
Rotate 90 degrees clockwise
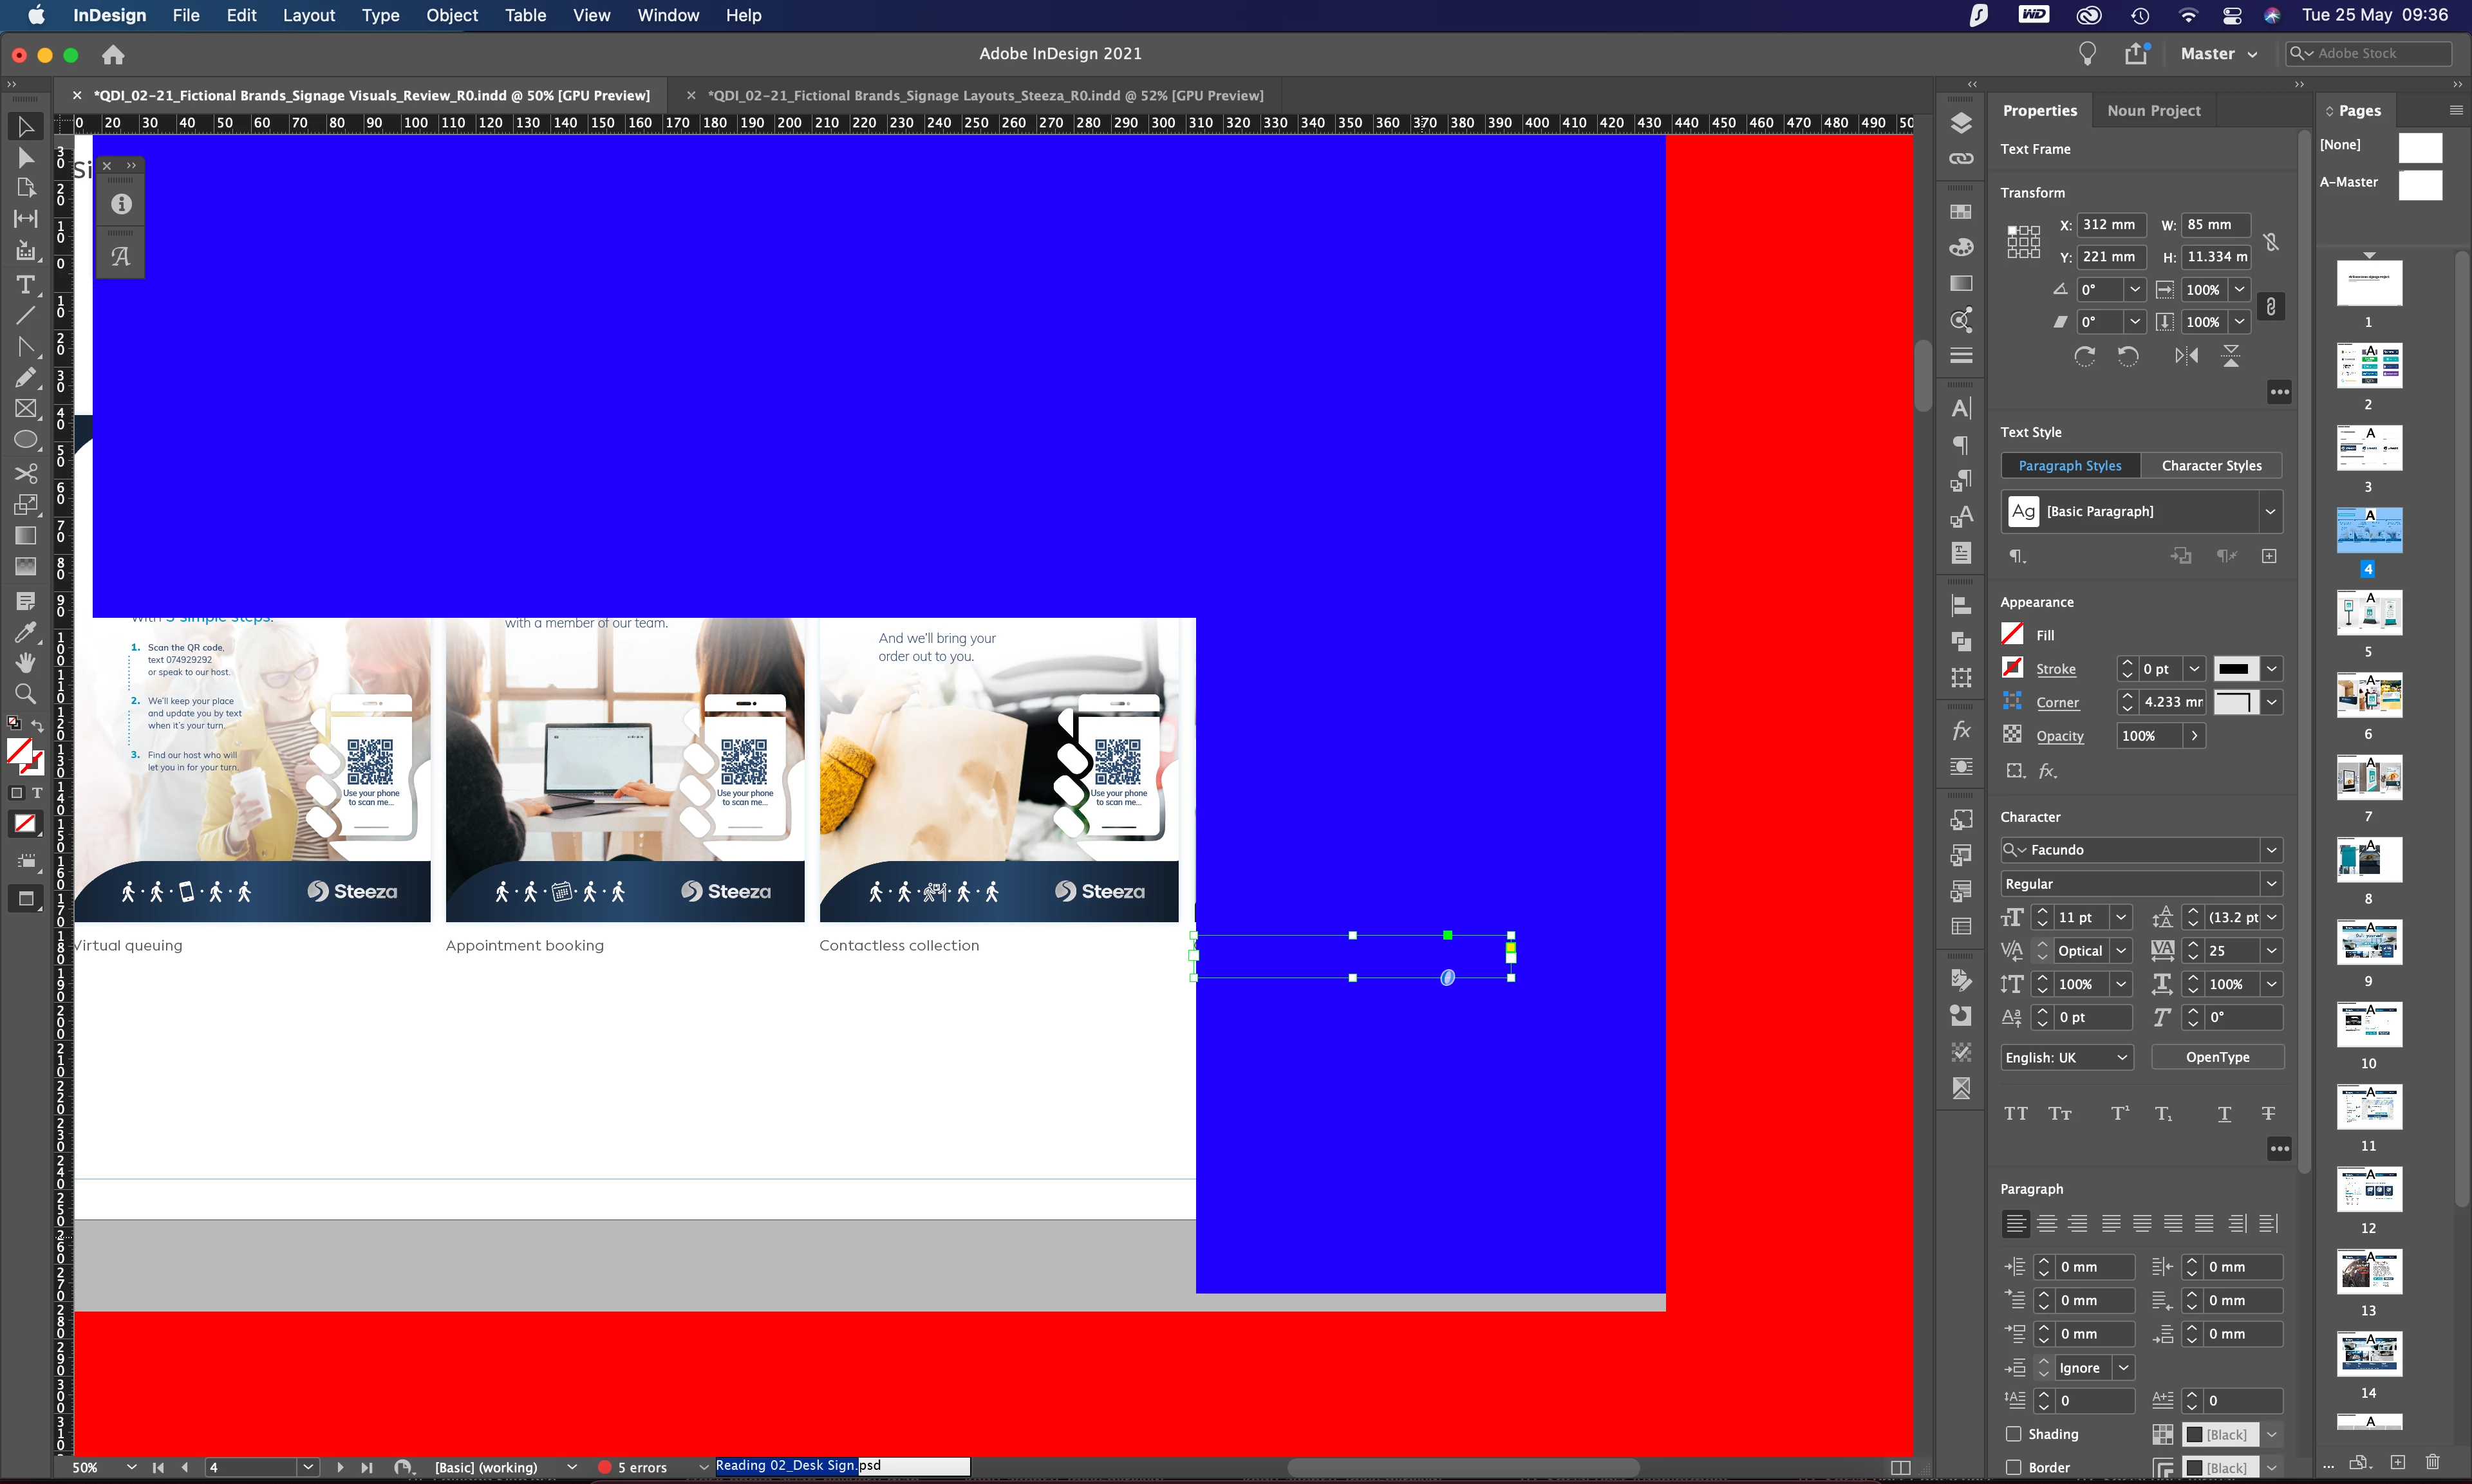coord(2084,356)
